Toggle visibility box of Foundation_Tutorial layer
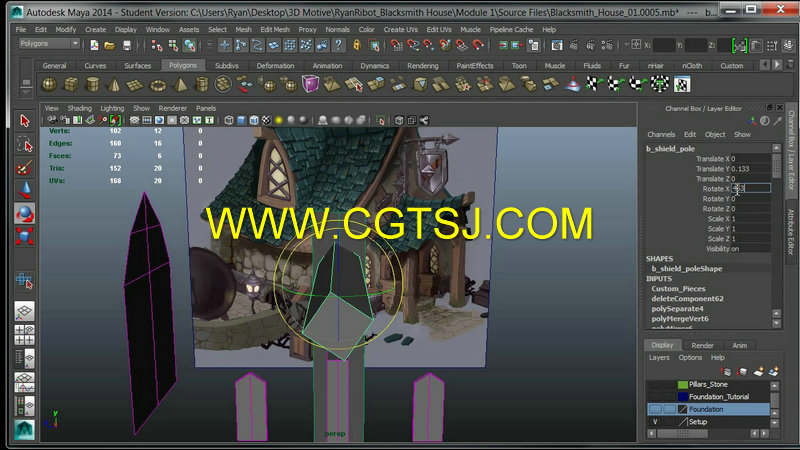The height and width of the screenshot is (450, 800). 655,396
